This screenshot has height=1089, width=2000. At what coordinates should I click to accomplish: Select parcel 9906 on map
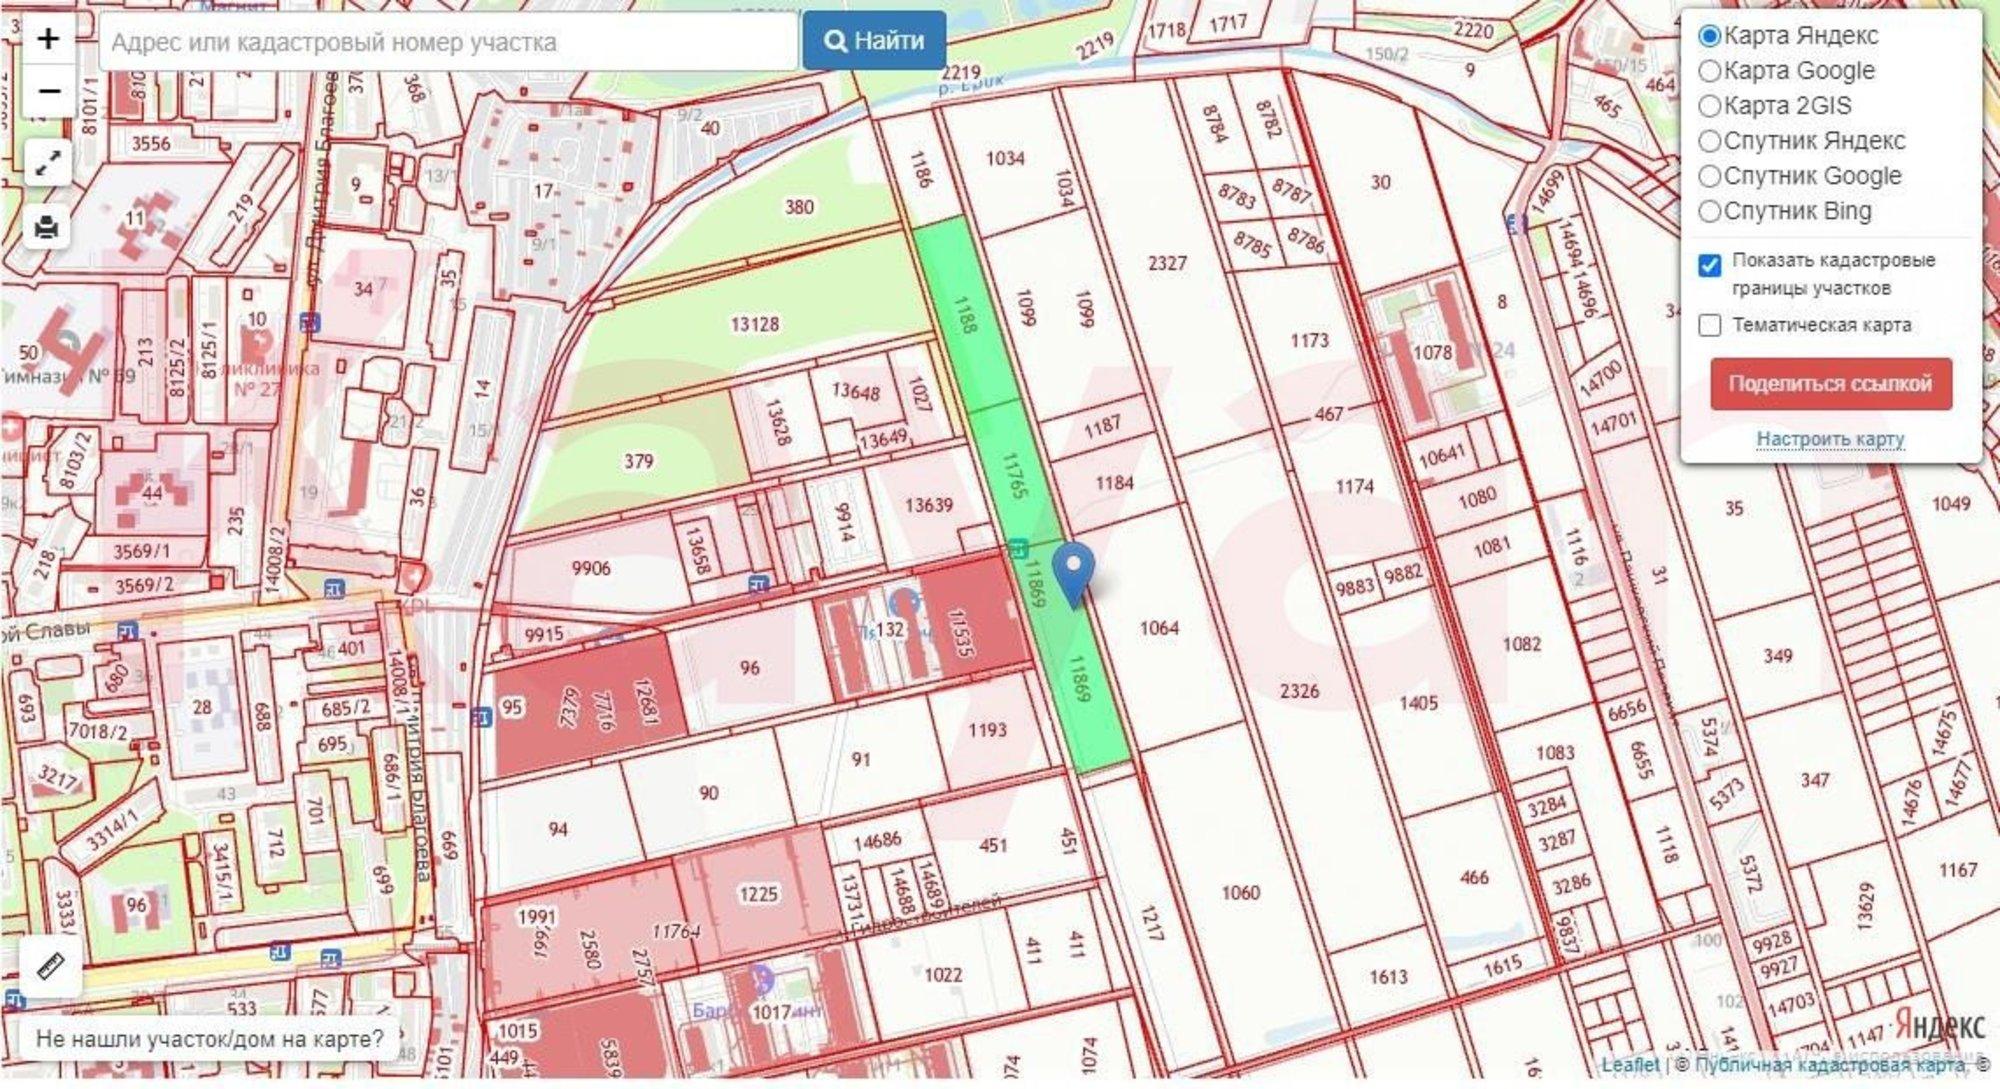click(x=590, y=568)
